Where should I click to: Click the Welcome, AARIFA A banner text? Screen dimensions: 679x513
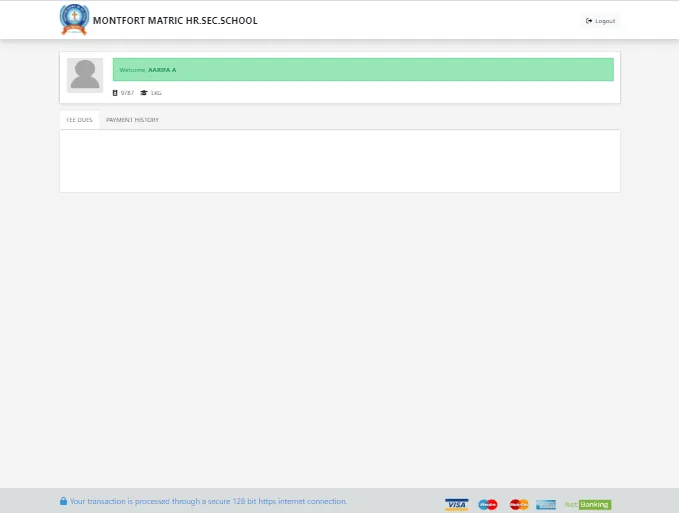(x=148, y=70)
